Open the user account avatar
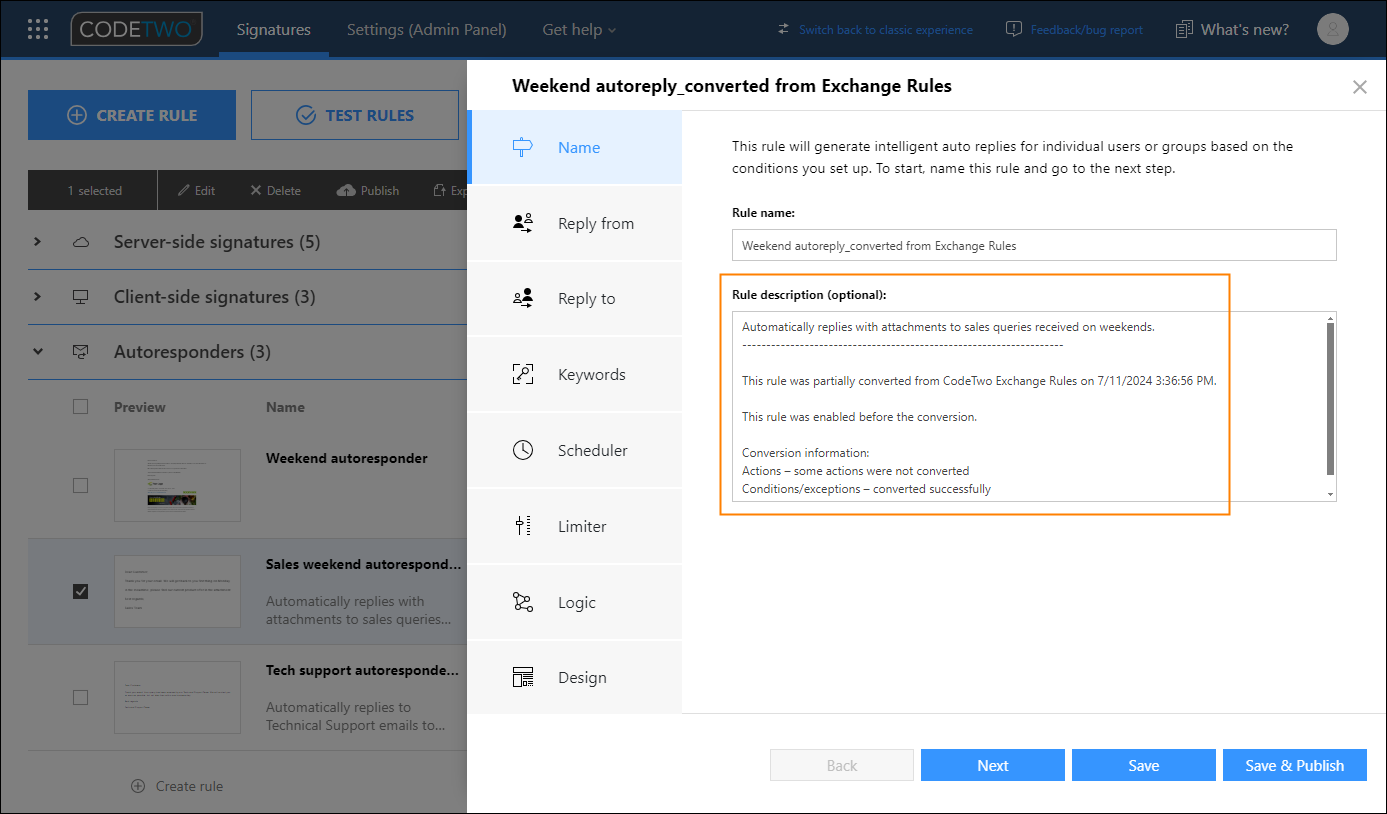 1332,29
